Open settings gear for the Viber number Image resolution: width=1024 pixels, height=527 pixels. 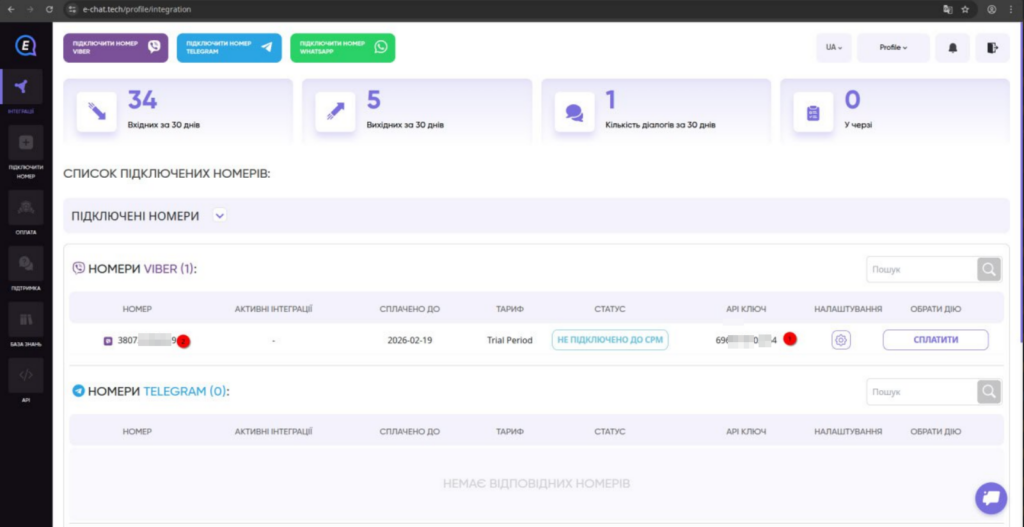coord(841,340)
